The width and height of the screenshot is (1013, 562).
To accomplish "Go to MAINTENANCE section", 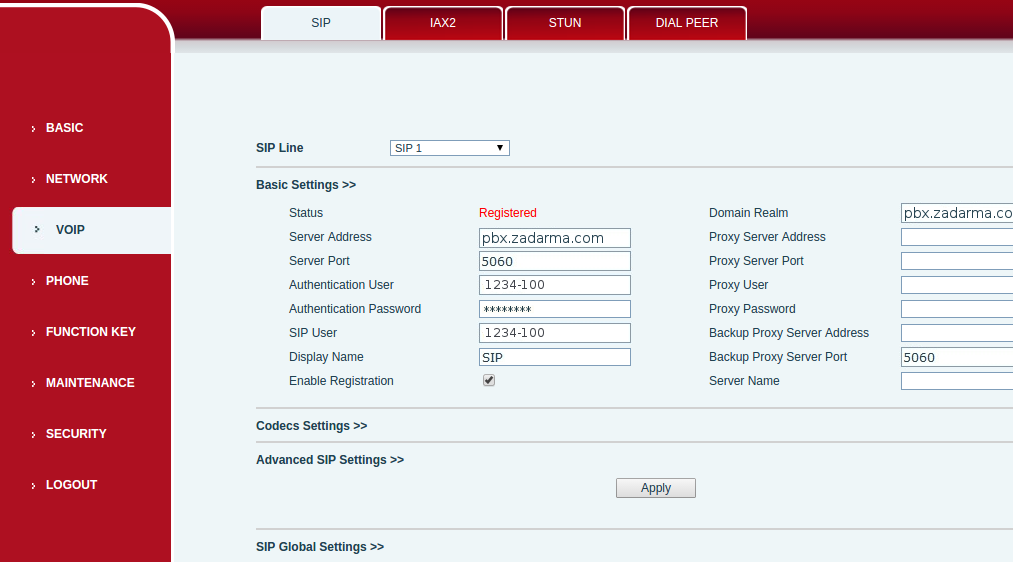I will tap(89, 383).
